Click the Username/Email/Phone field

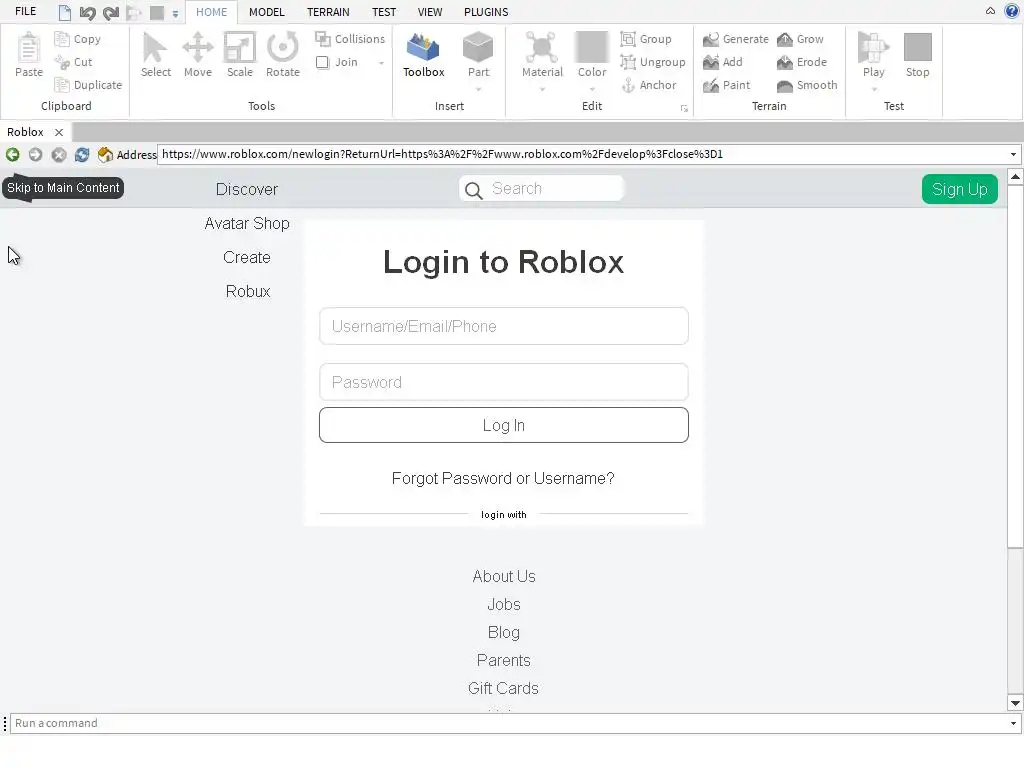504,326
